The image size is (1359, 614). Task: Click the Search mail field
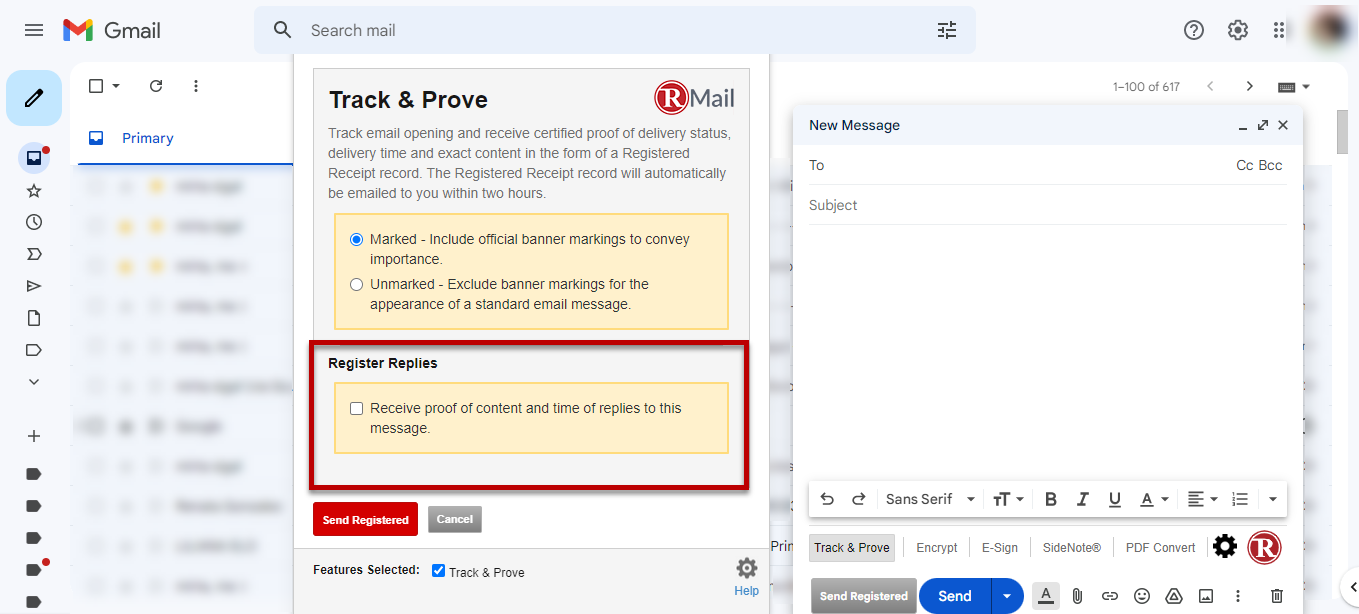(x=615, y=30)
